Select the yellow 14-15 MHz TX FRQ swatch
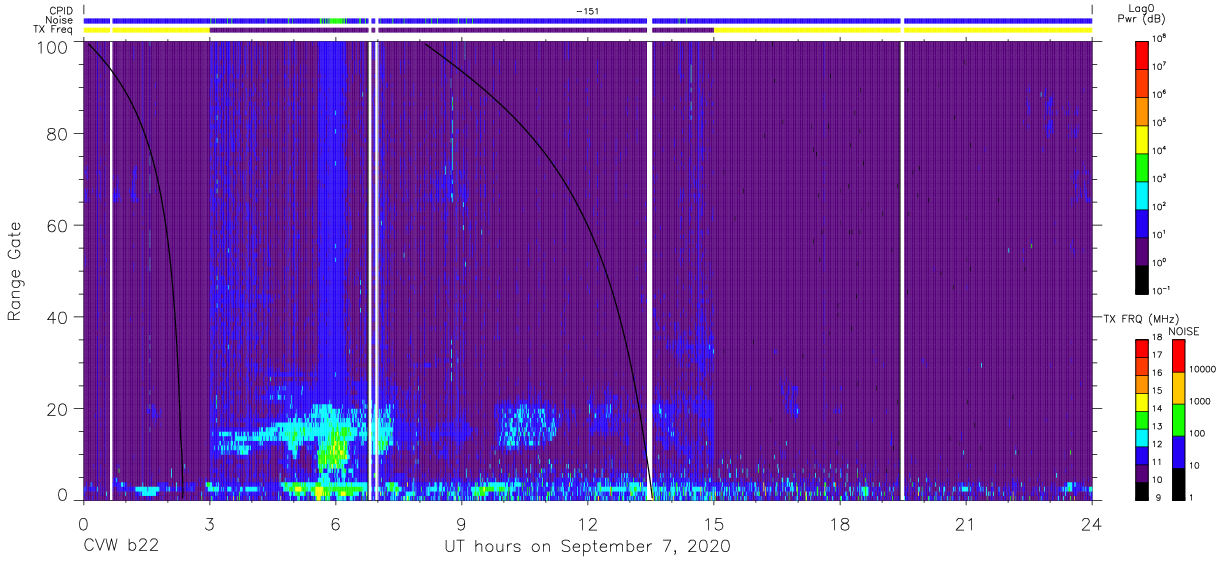Screen dimensions: 1228x567 click(1143, 402)
